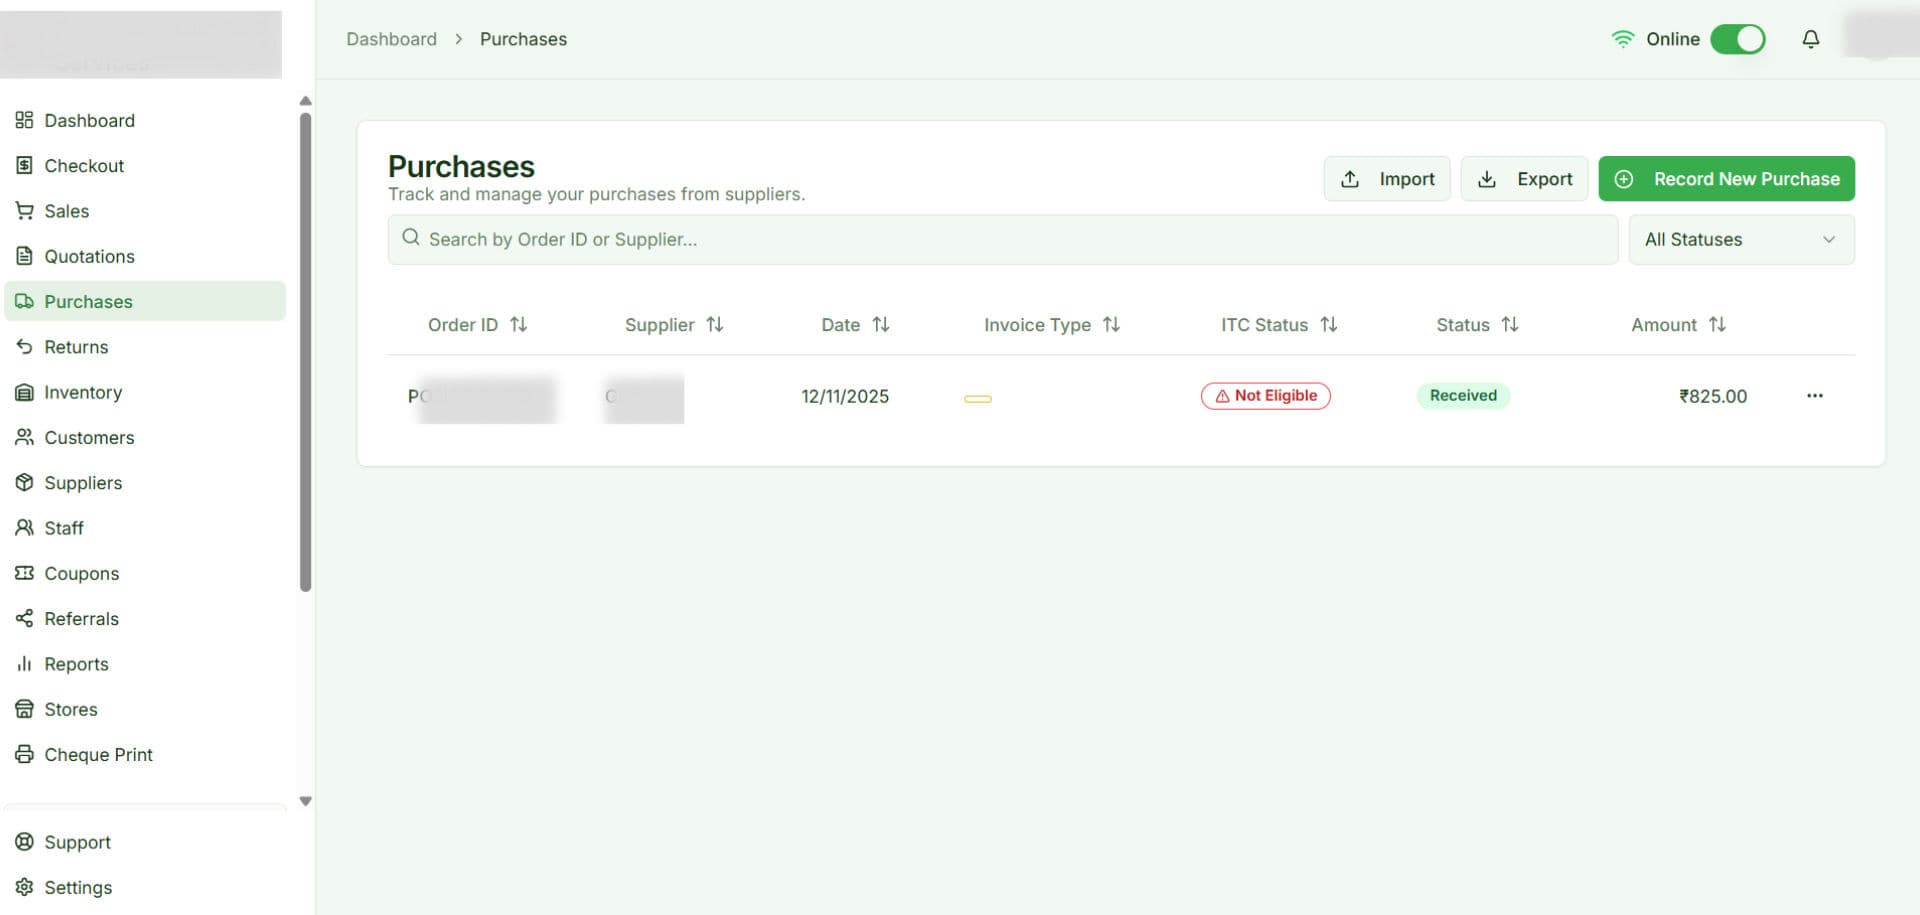Go to Suppliers in sidebar
Image resolution: width=1920 pixels, height=915 pixels.
[x=83, y=483]
